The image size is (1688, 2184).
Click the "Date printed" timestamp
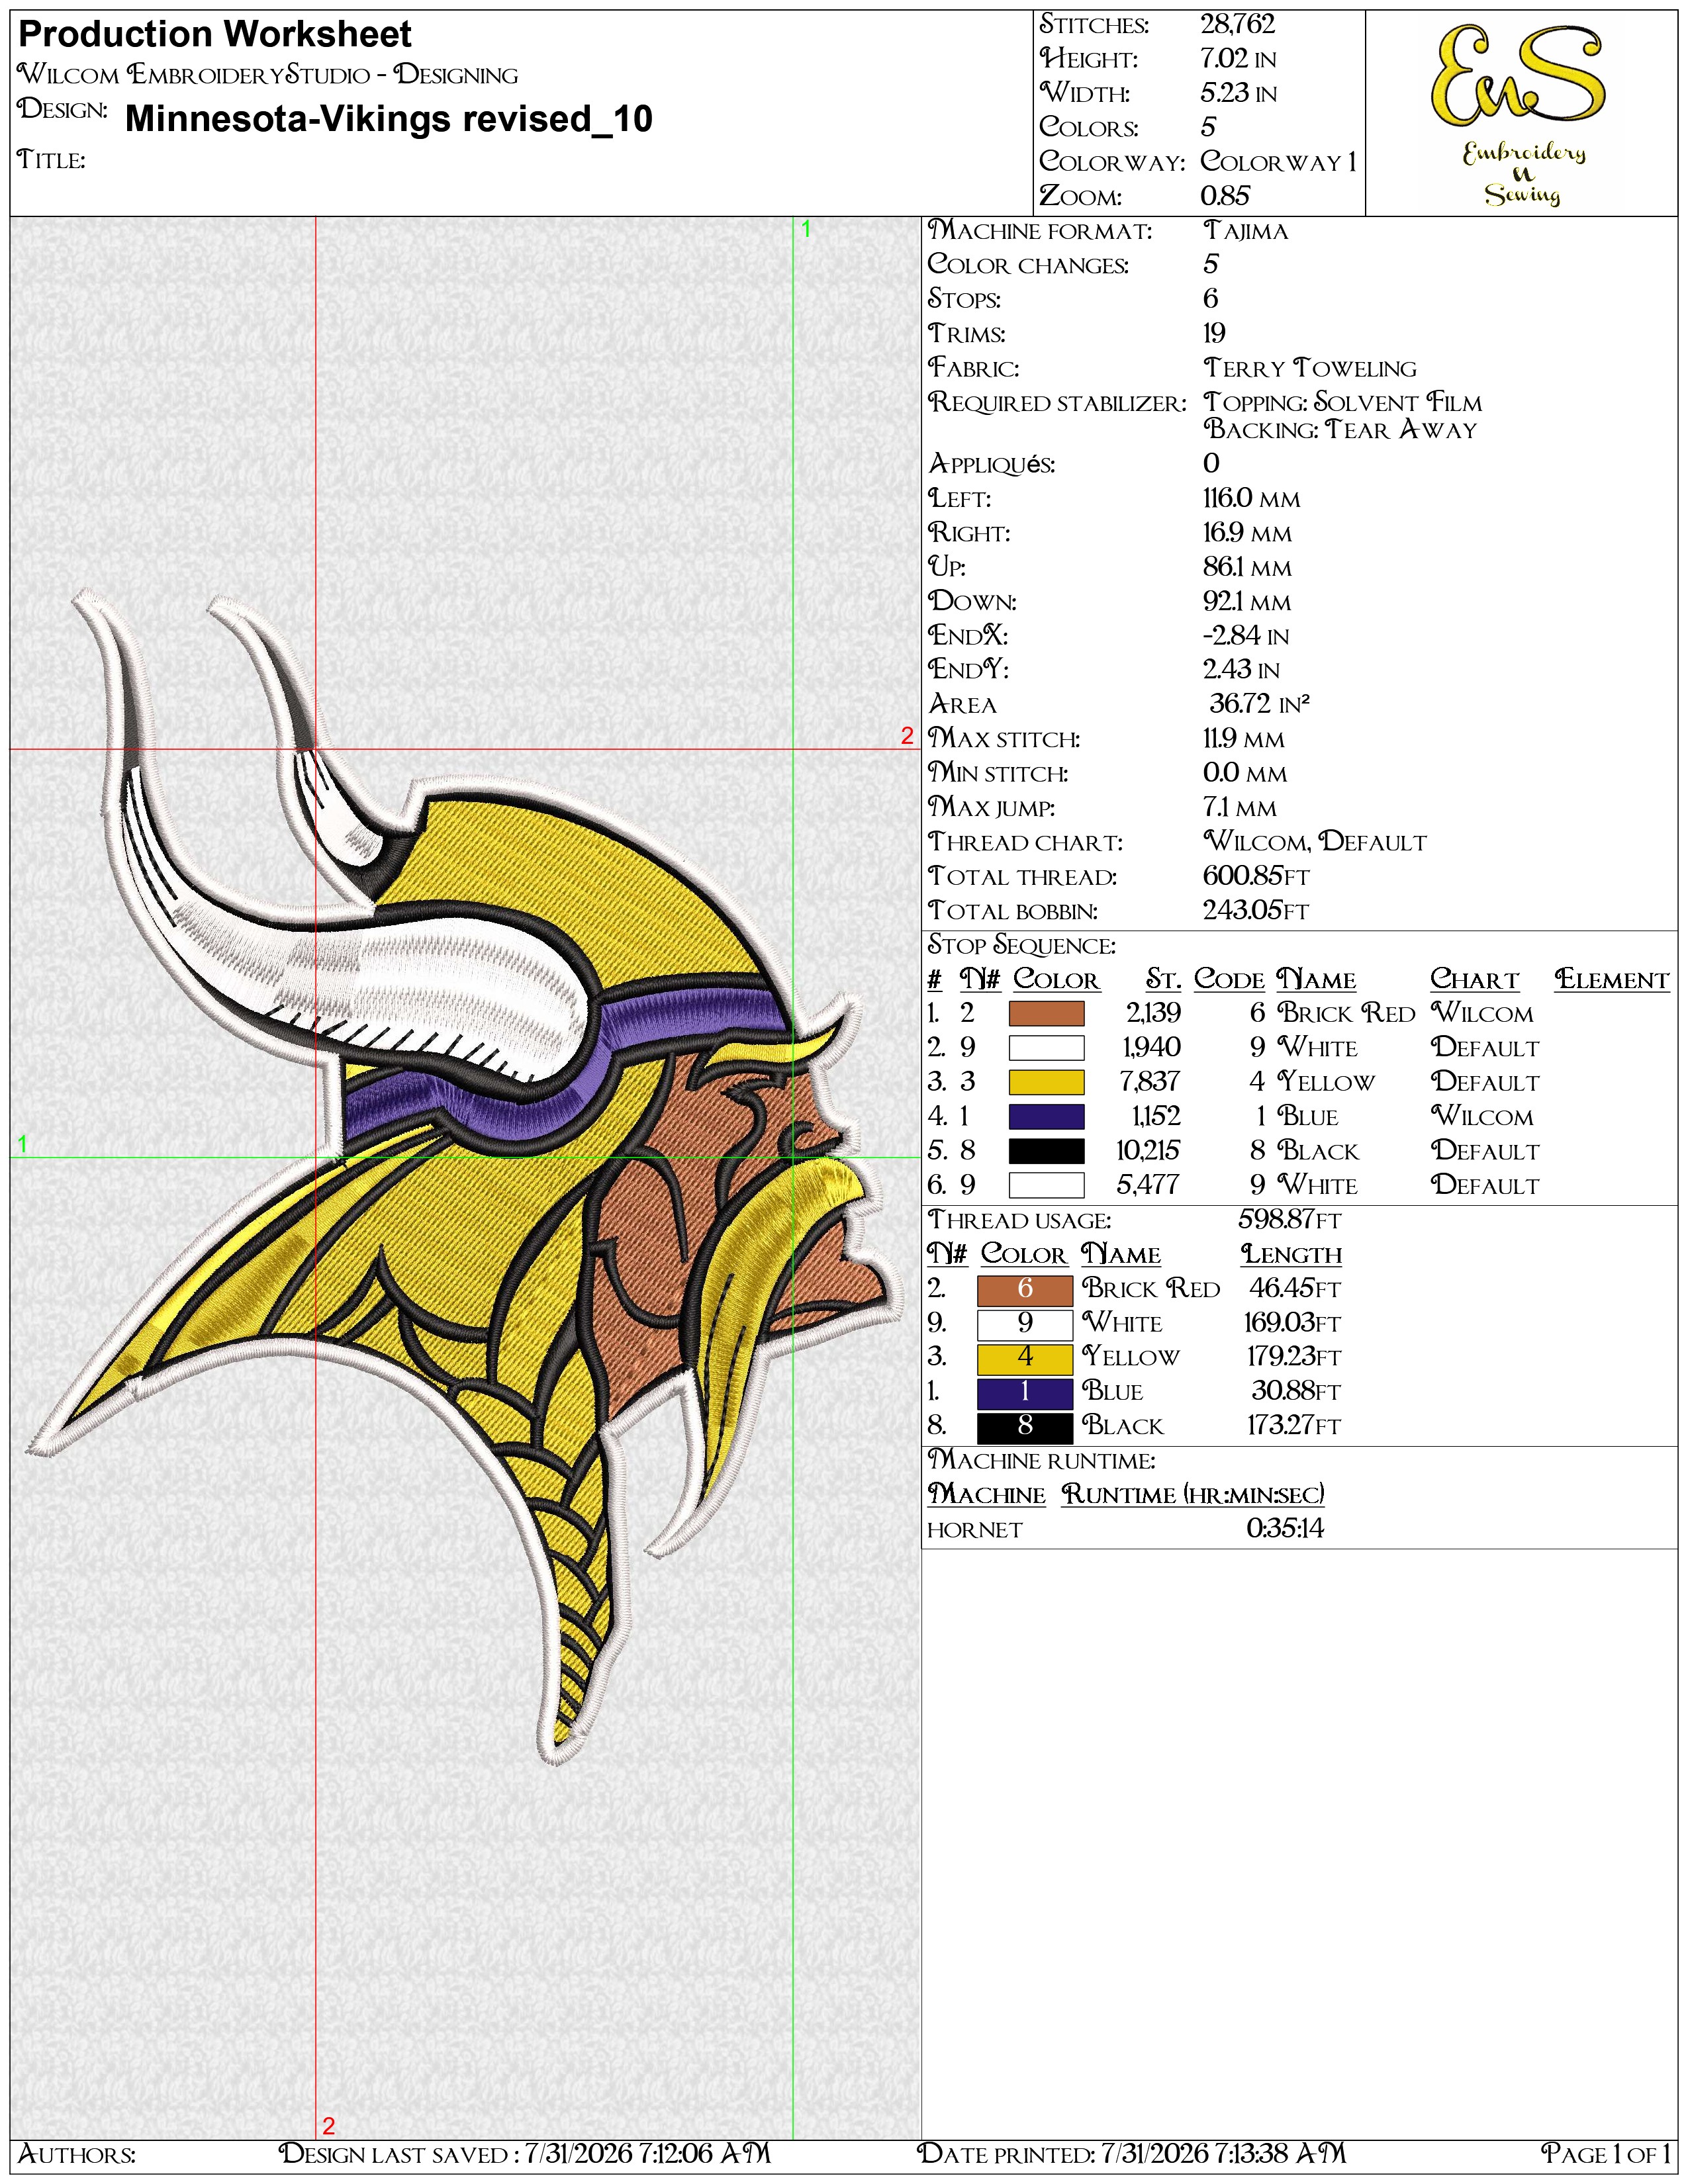(x=1132, y=2153)
